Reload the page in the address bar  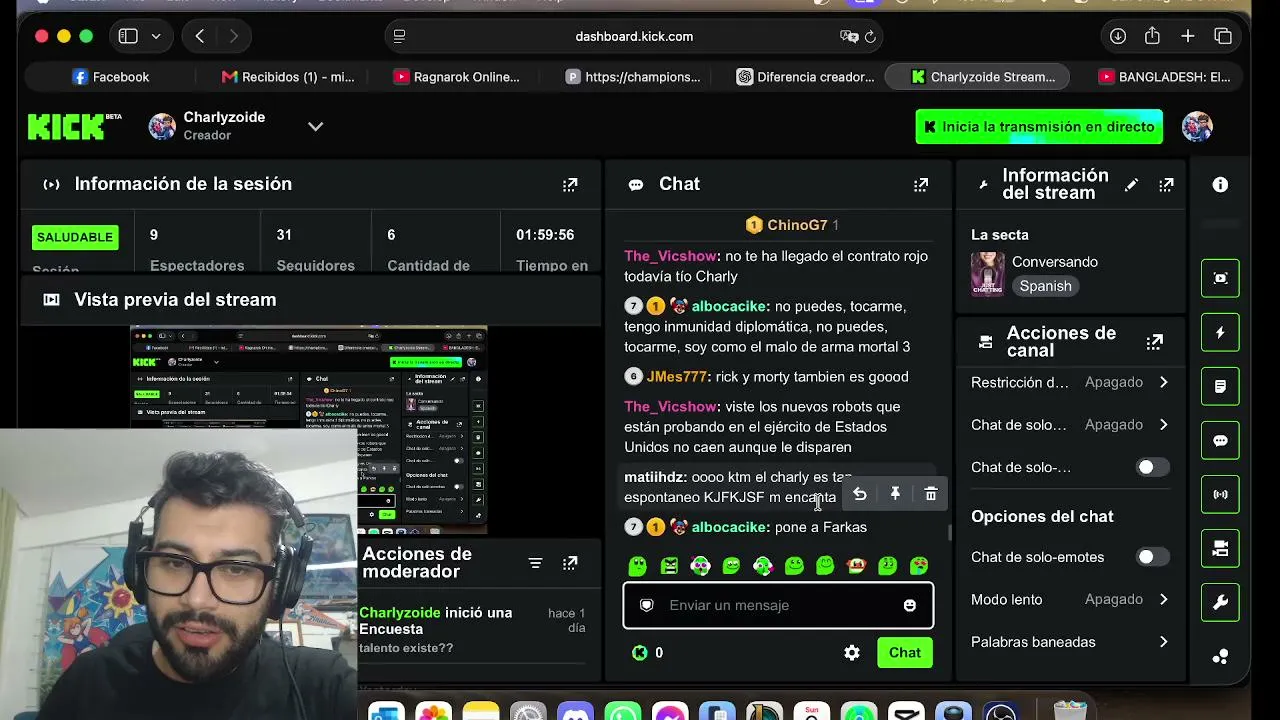870,36
